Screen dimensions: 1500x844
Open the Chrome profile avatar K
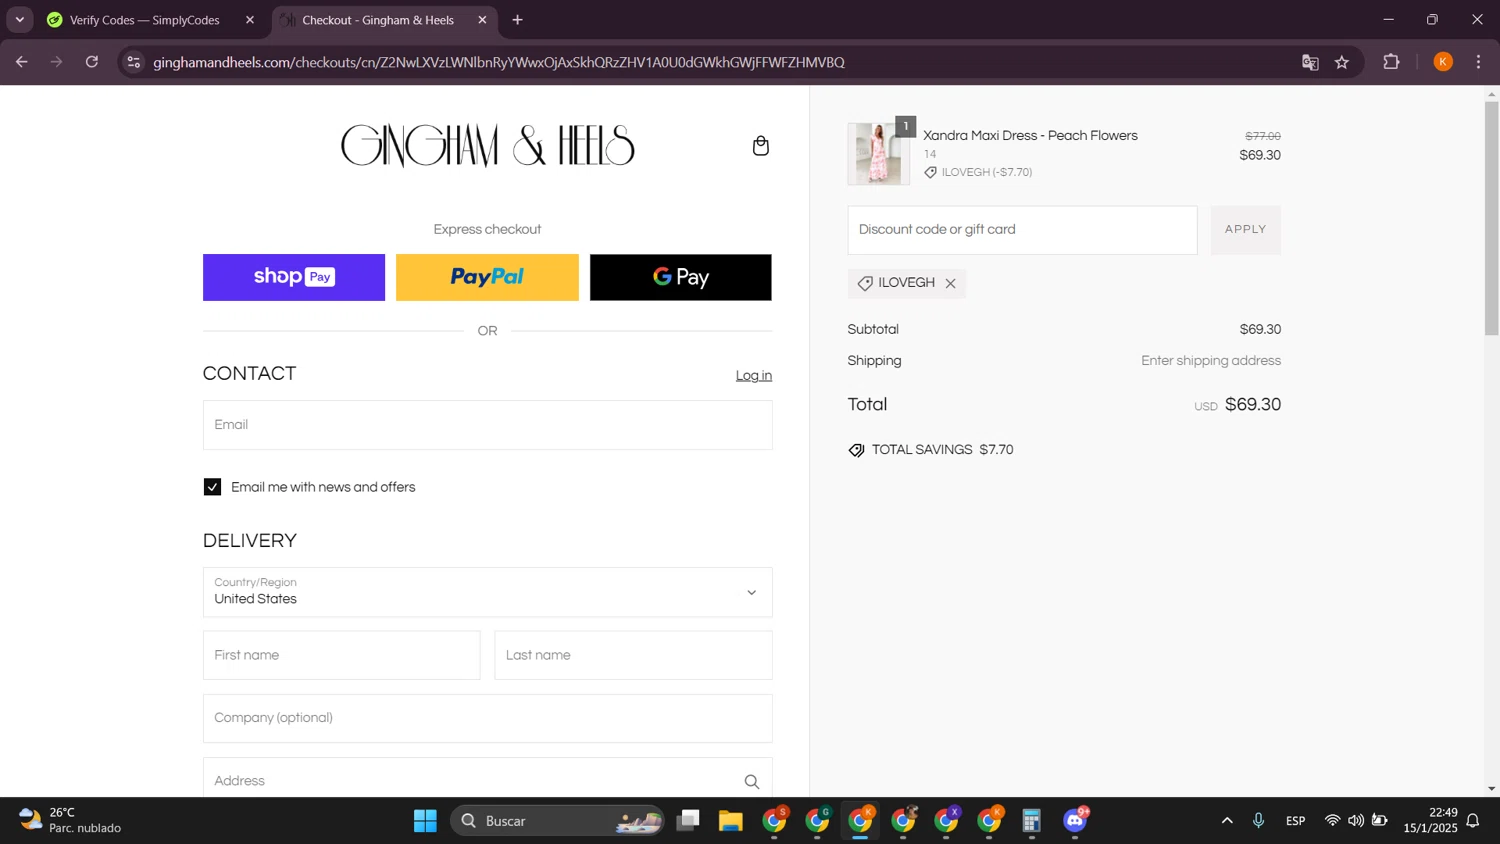coord(1442,62)
